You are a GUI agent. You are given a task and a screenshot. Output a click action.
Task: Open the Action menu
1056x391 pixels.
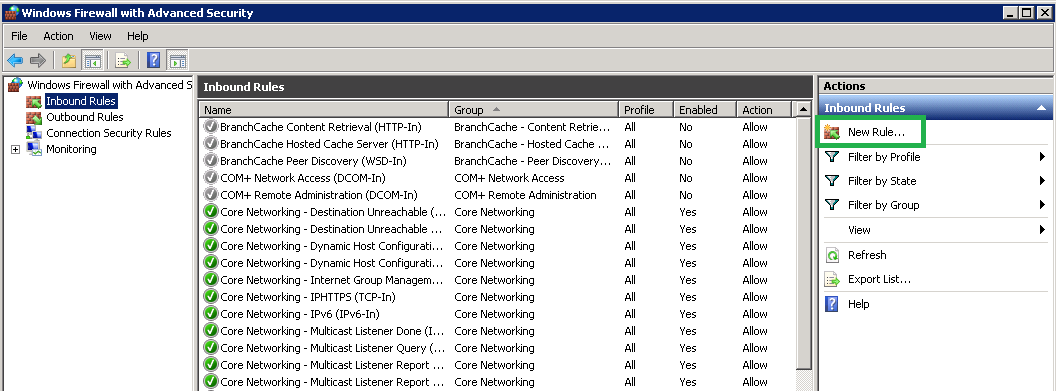pos(59,36)
